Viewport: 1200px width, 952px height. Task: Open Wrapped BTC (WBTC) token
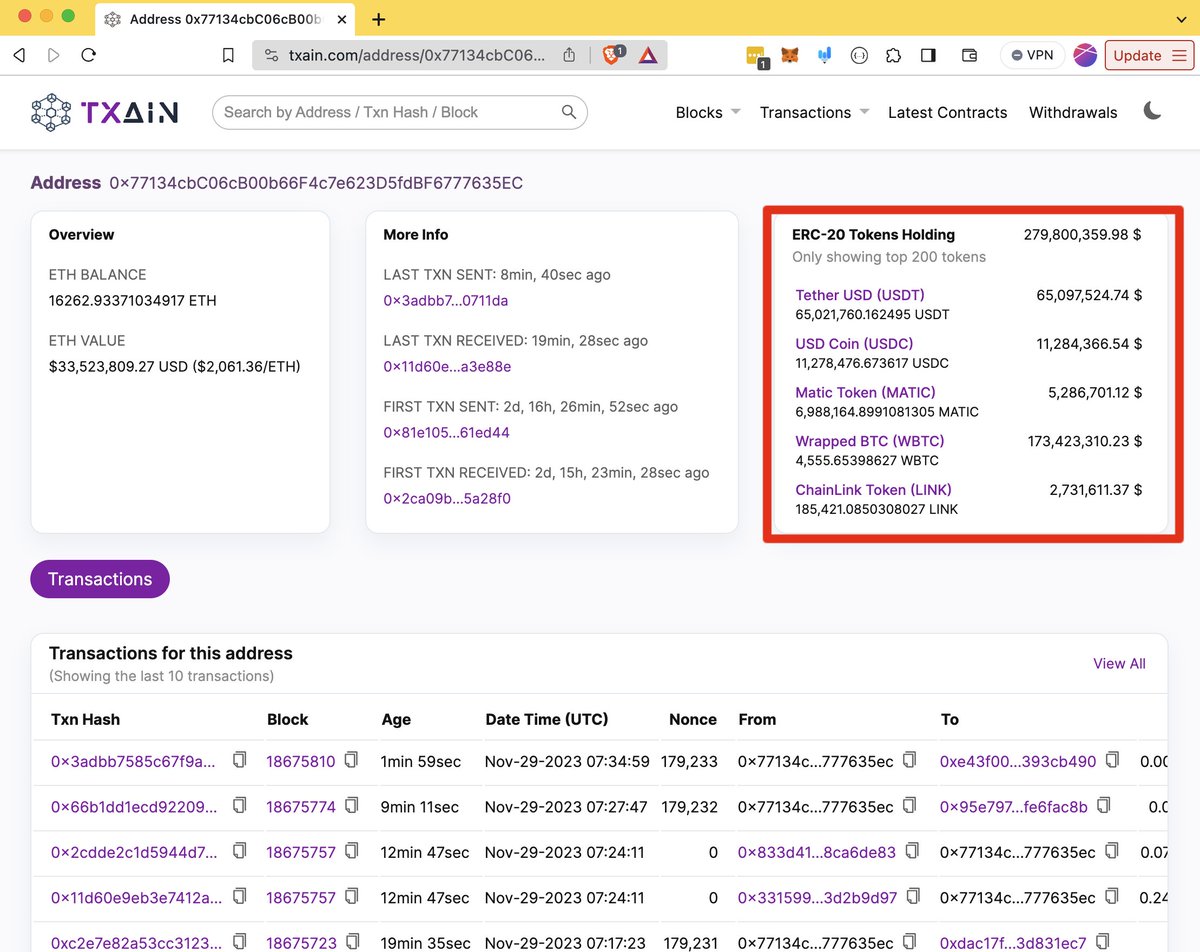point(870,441)
